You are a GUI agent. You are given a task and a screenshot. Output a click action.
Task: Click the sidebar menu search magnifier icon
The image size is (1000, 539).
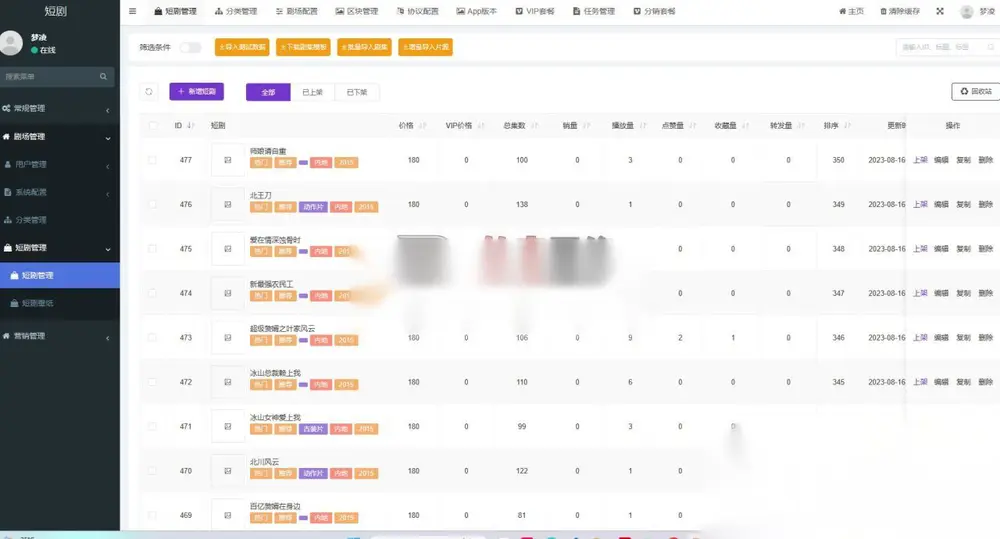103,77
